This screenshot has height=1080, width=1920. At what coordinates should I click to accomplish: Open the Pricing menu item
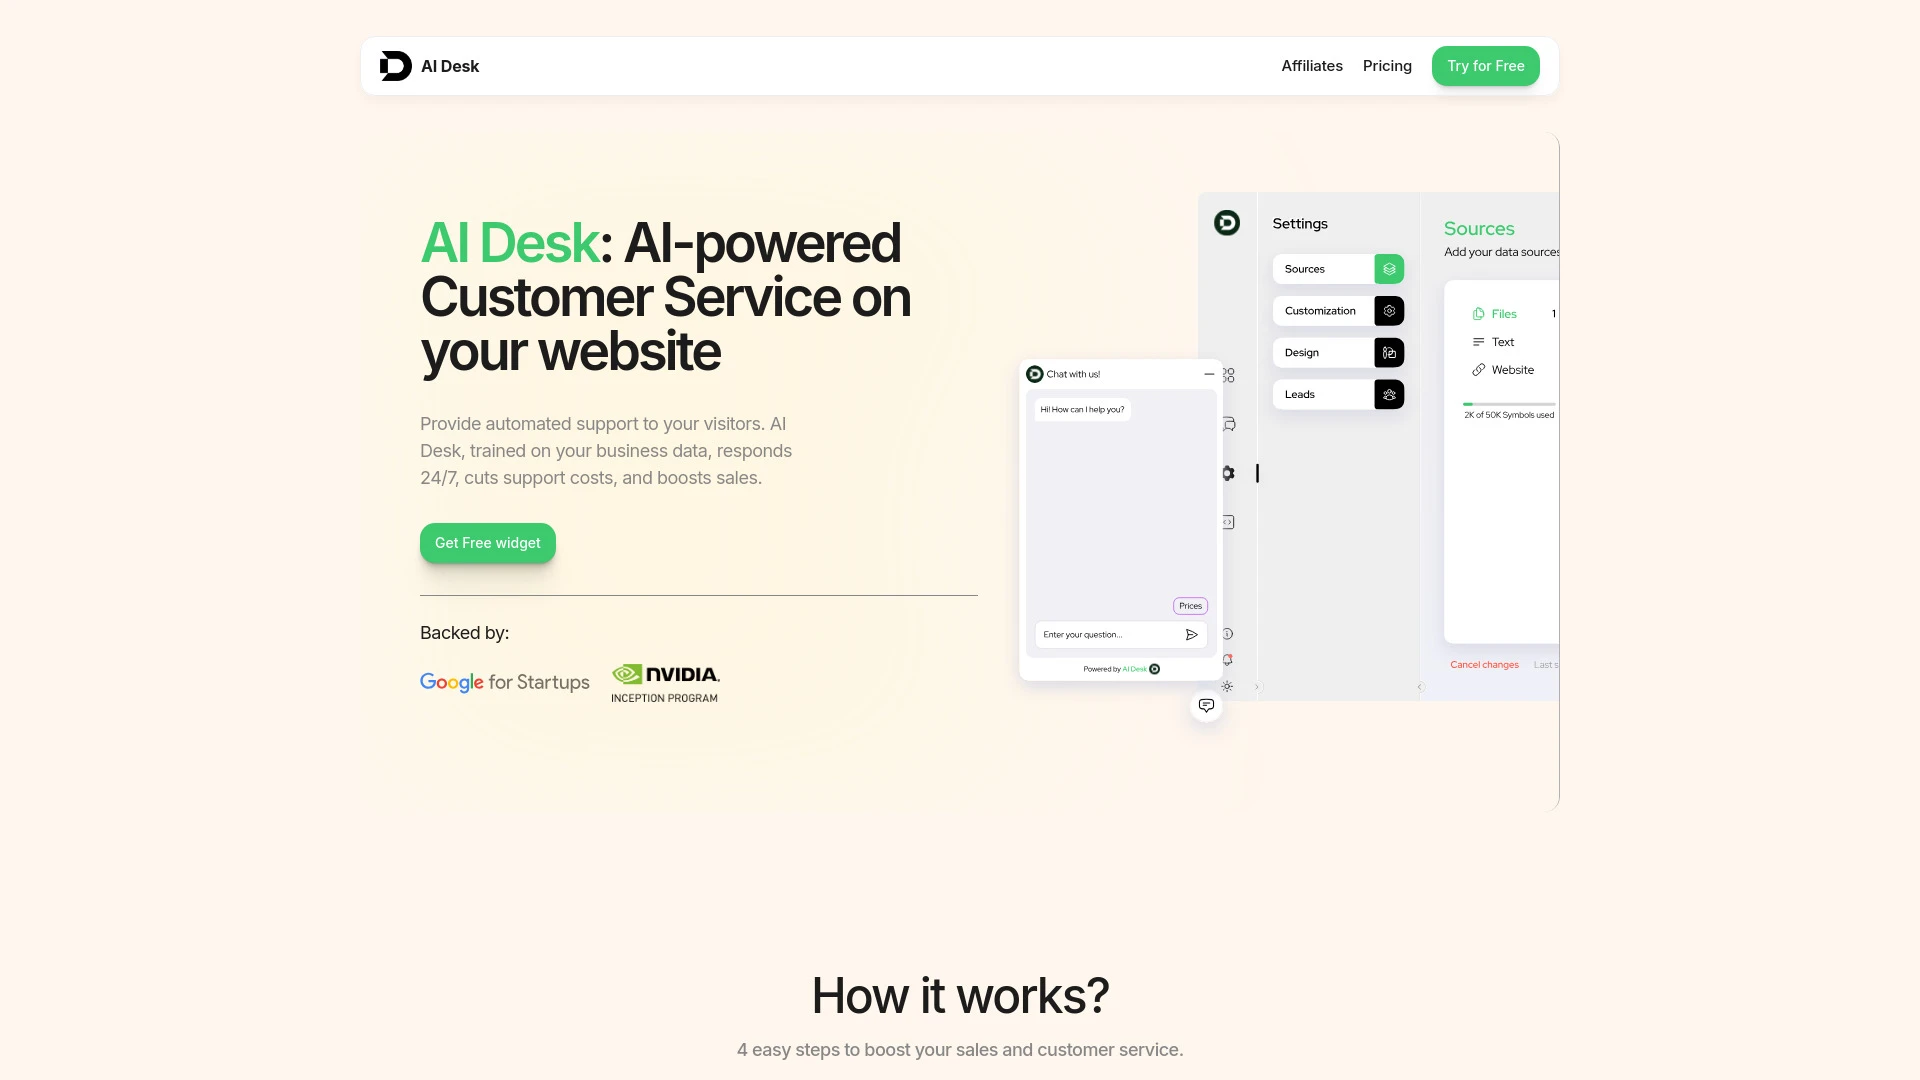[1387, 66]
